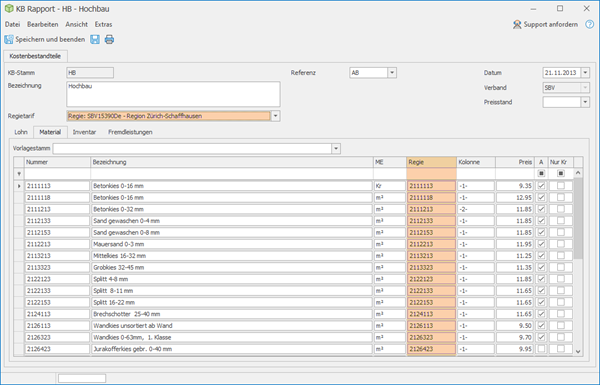Image resolution: width=600 pixels, height=385 pixels.
Task: Toggle A checkbox for row 2111213
Action: pos(541,209)
